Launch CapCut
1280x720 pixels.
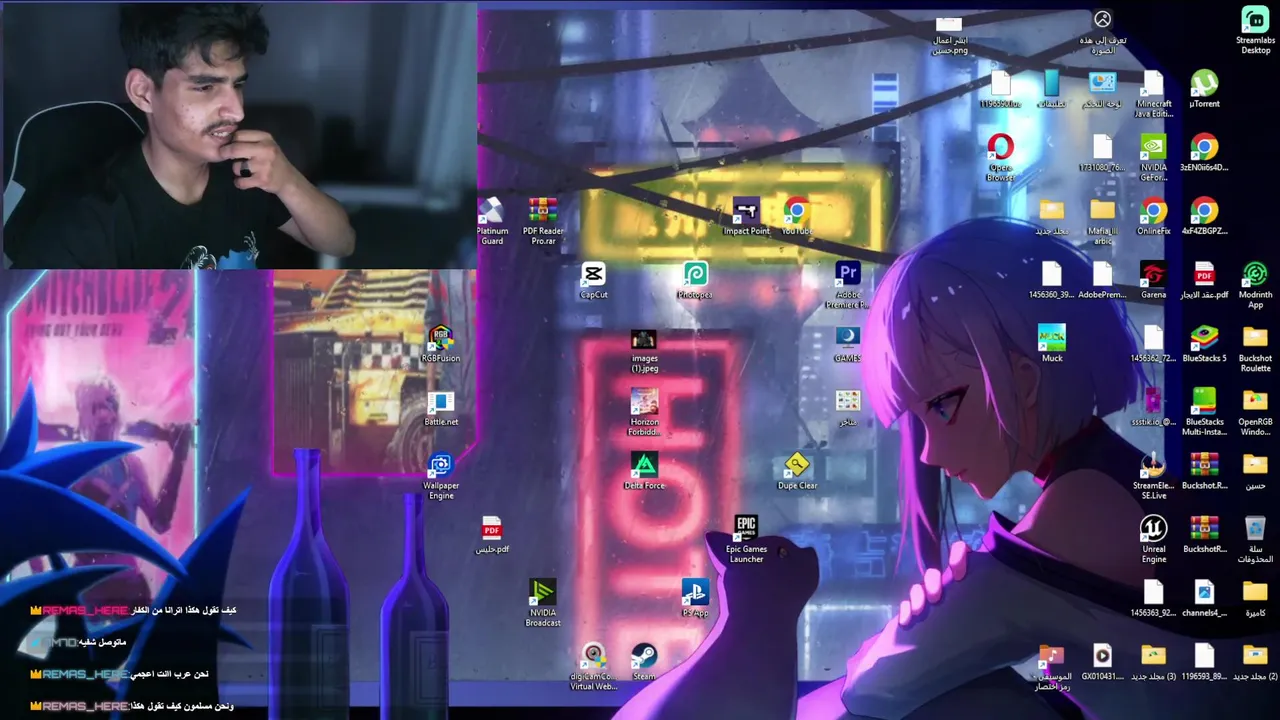[593, 280]
